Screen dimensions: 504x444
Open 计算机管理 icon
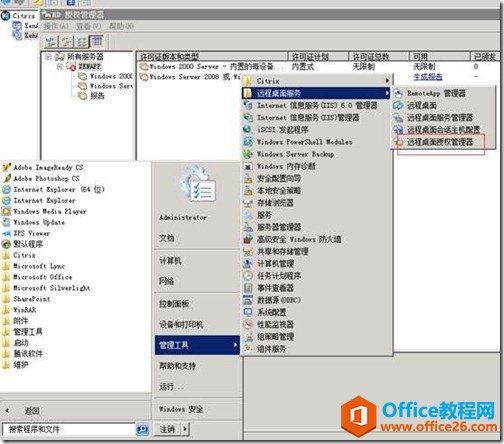tap(248, 263)
